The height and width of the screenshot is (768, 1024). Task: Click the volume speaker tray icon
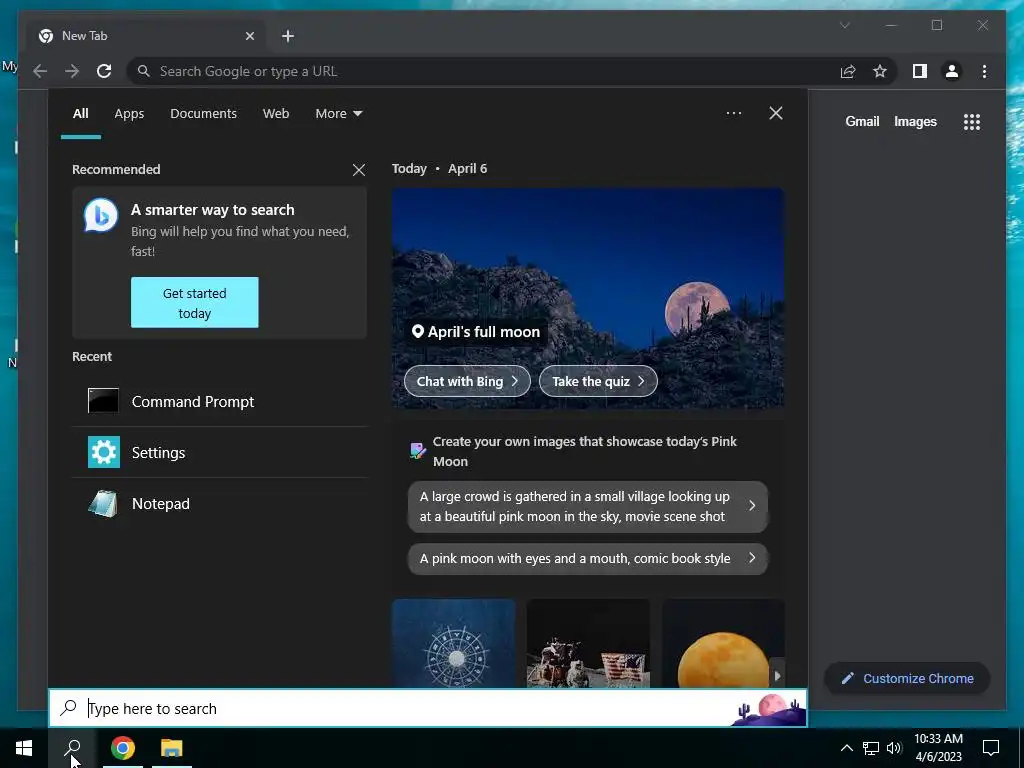[x=894, y=748]
